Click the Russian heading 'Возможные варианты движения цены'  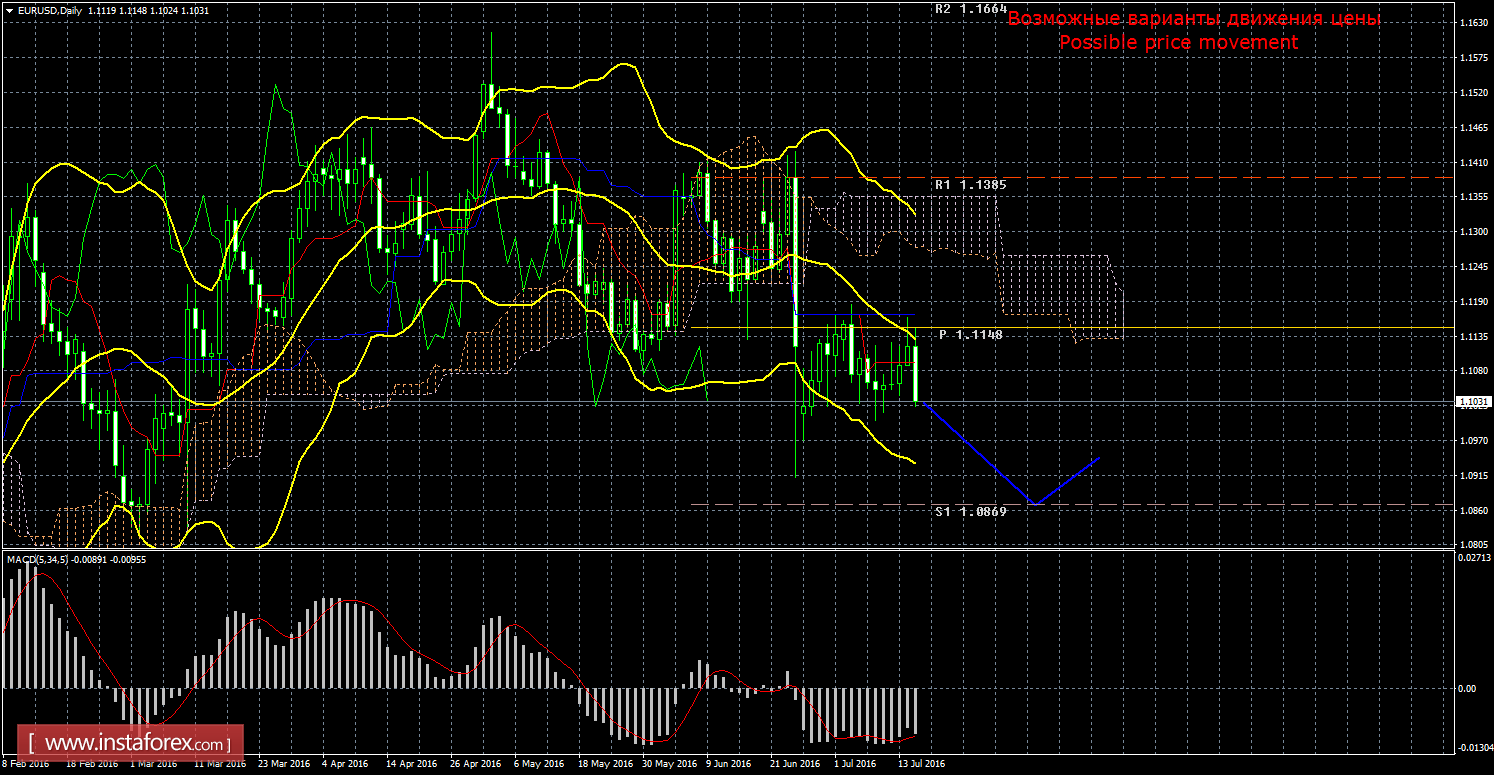(1193, 19)
